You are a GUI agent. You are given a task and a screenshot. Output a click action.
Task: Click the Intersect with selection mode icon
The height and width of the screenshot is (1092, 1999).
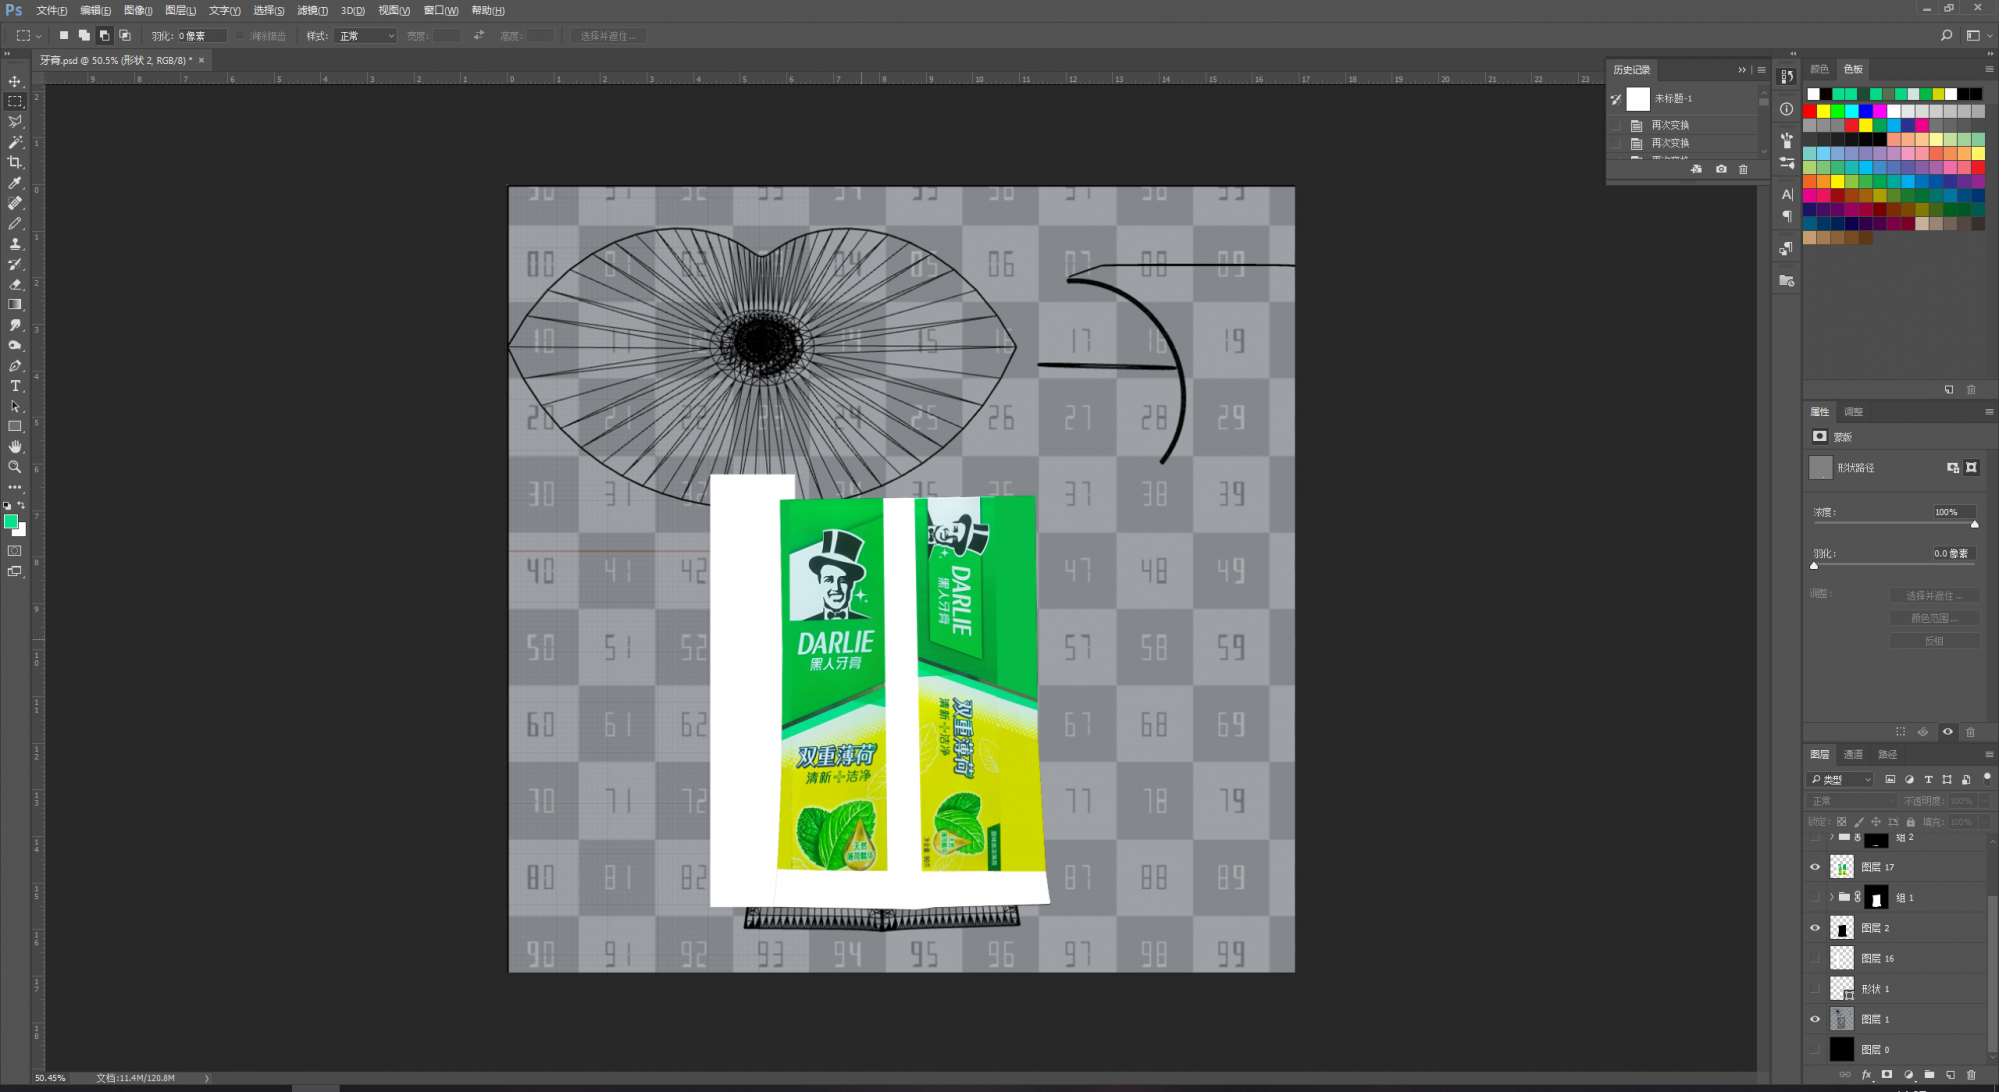coord(125,35)
